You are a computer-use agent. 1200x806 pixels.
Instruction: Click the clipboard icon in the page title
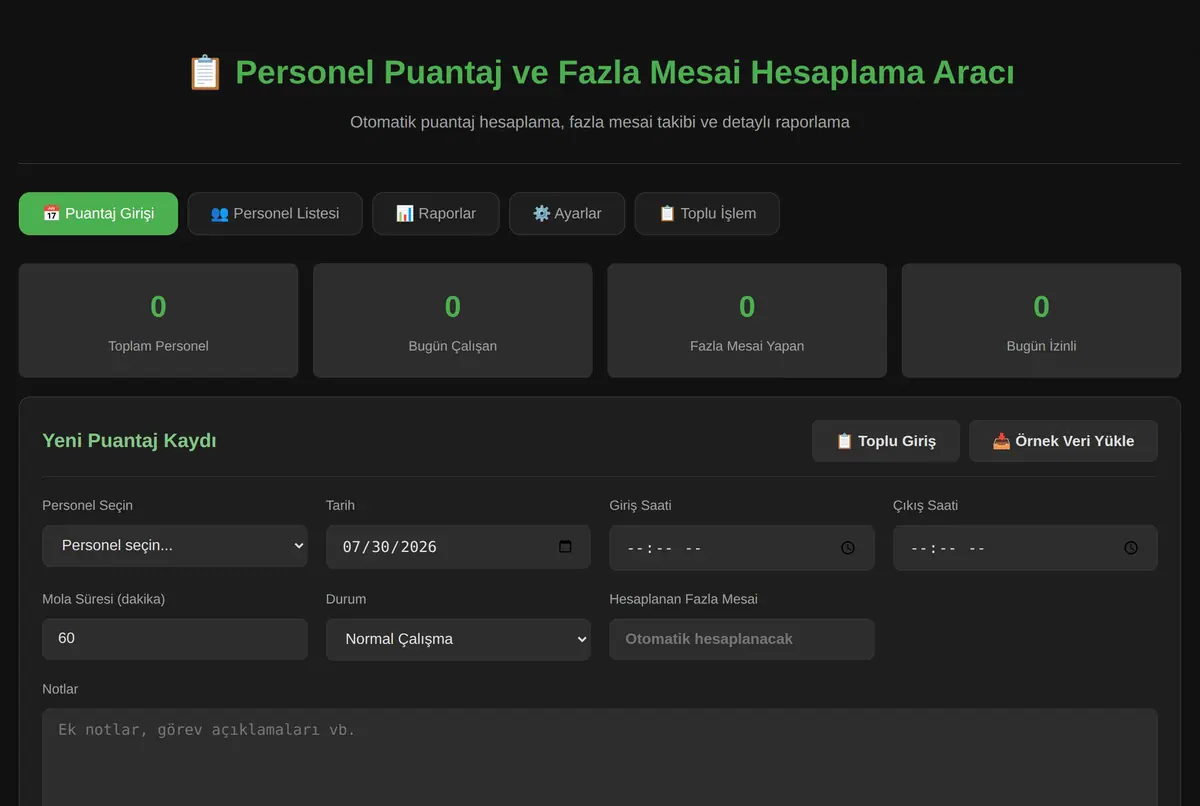[205, 73]
